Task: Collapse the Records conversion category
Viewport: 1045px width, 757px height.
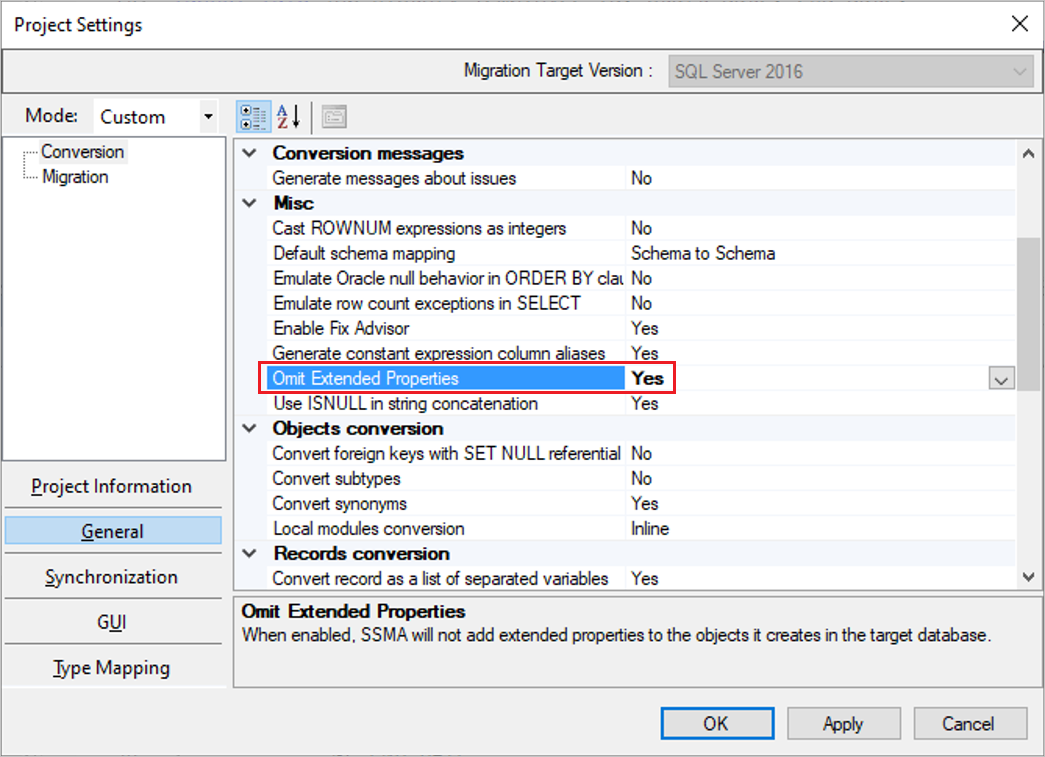Action: (249, 553)
